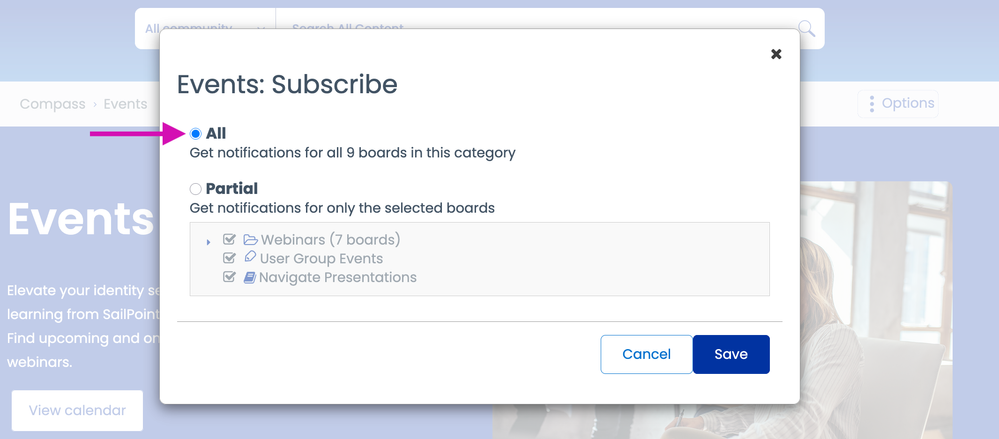Uncheck the User Group Events checkbox
The height and width of the screenshot is (439, 999).
pyautogui.click(x=230, y=258)
